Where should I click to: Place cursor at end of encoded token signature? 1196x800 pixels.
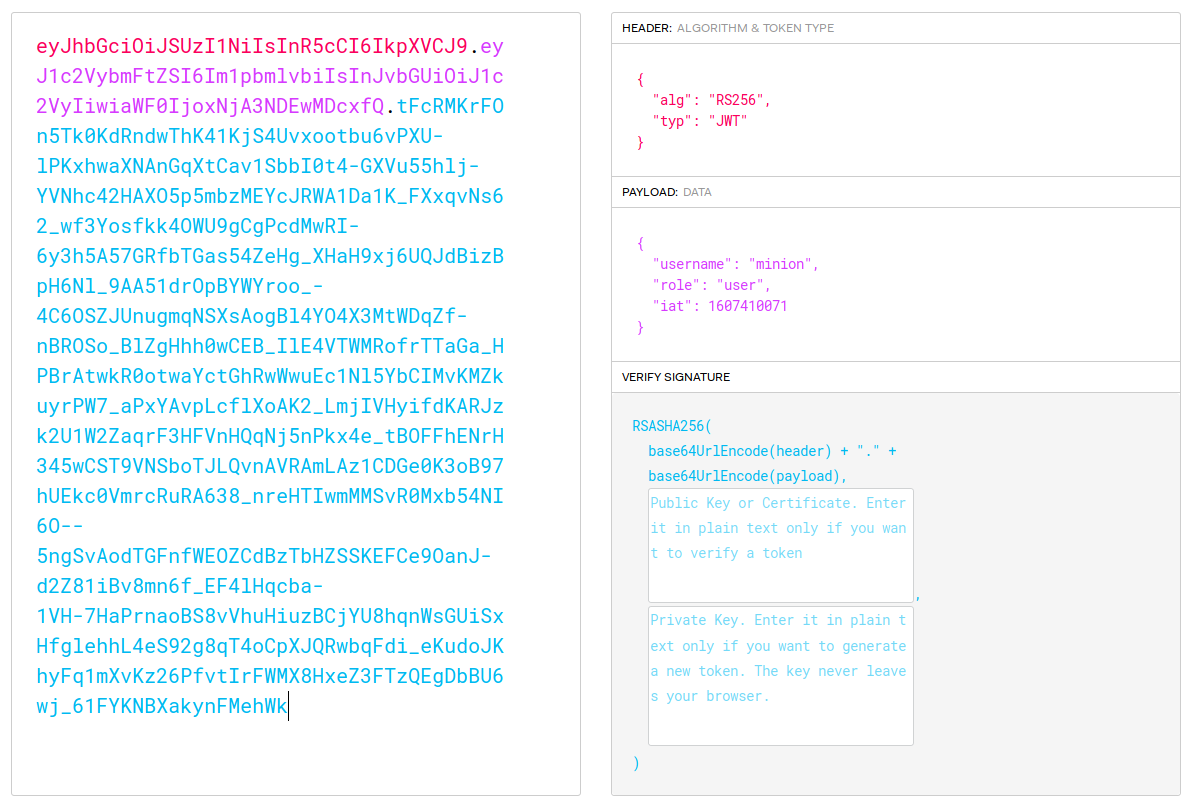click(288, 707)
